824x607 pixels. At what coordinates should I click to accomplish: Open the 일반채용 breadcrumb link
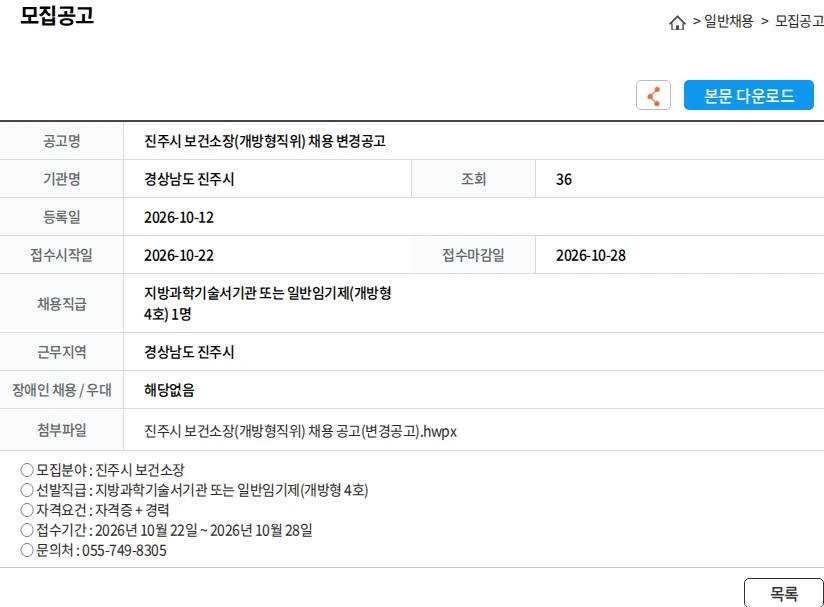tap(728, 21)
